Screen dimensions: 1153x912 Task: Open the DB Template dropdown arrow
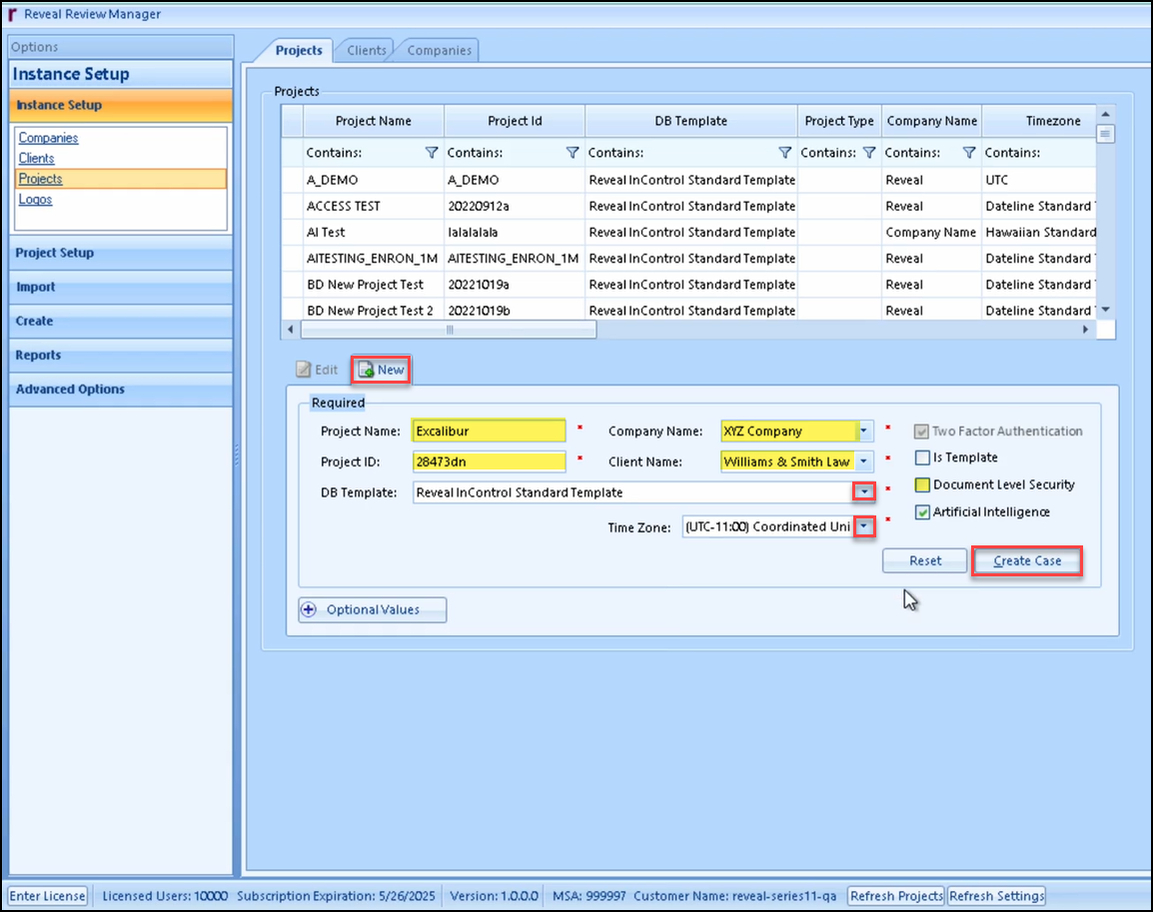pyautogui.click(x=863, y=492)
